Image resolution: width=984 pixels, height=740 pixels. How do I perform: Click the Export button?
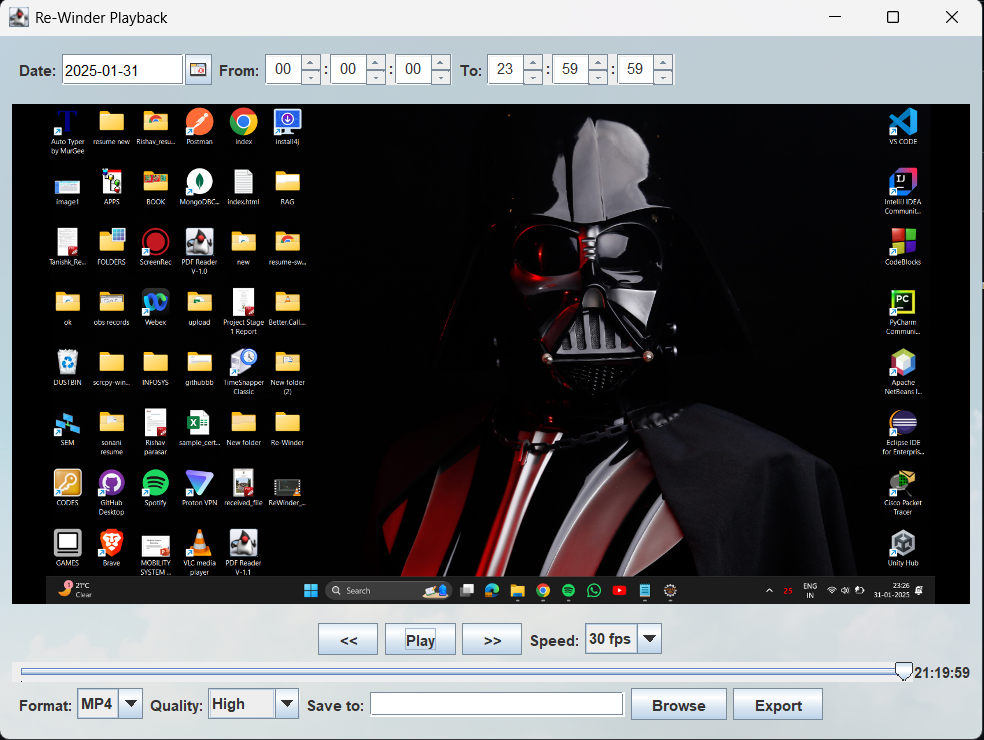778,705
